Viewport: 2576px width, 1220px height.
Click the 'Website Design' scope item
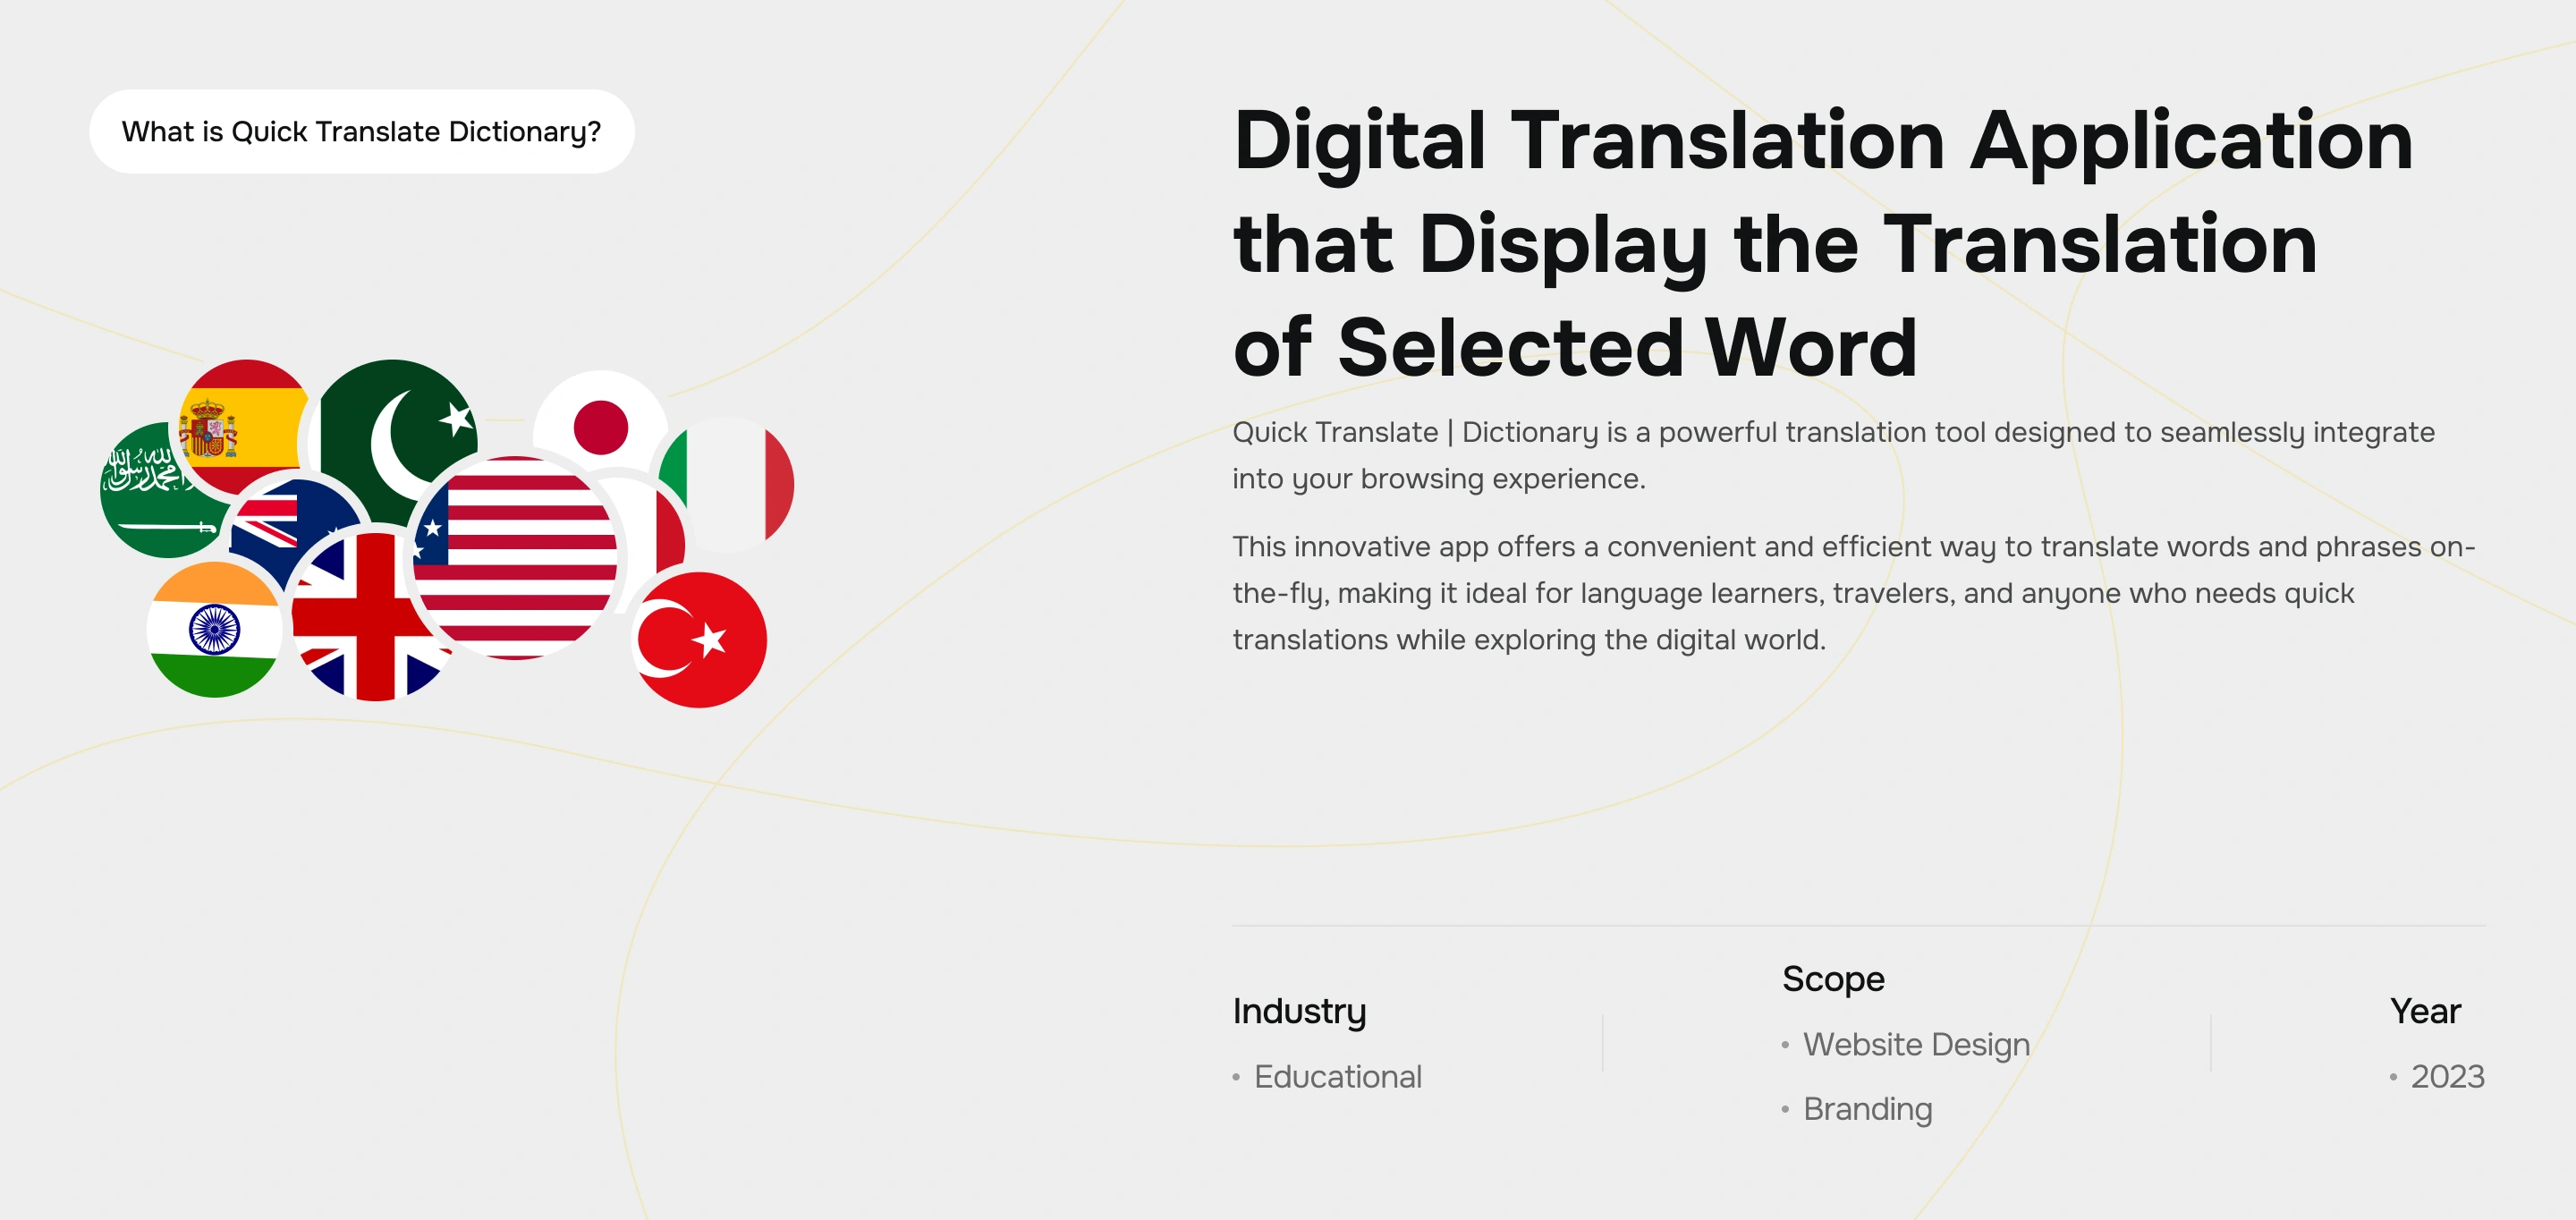(1915, 1044)
